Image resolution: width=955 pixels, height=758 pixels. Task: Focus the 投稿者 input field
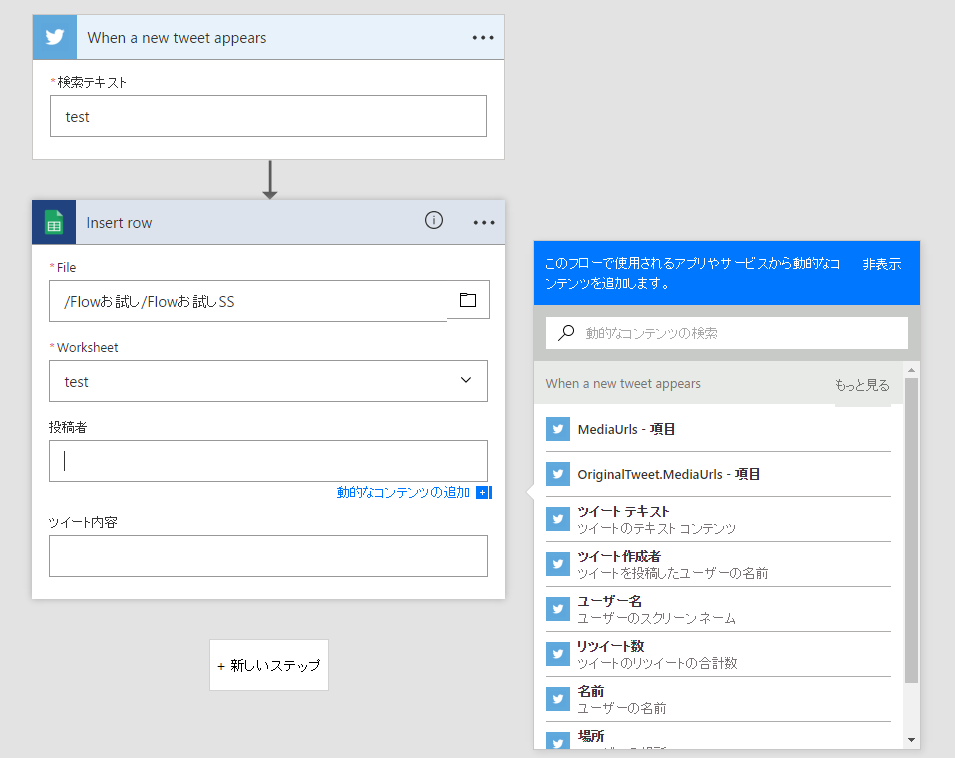pos(269,461)
